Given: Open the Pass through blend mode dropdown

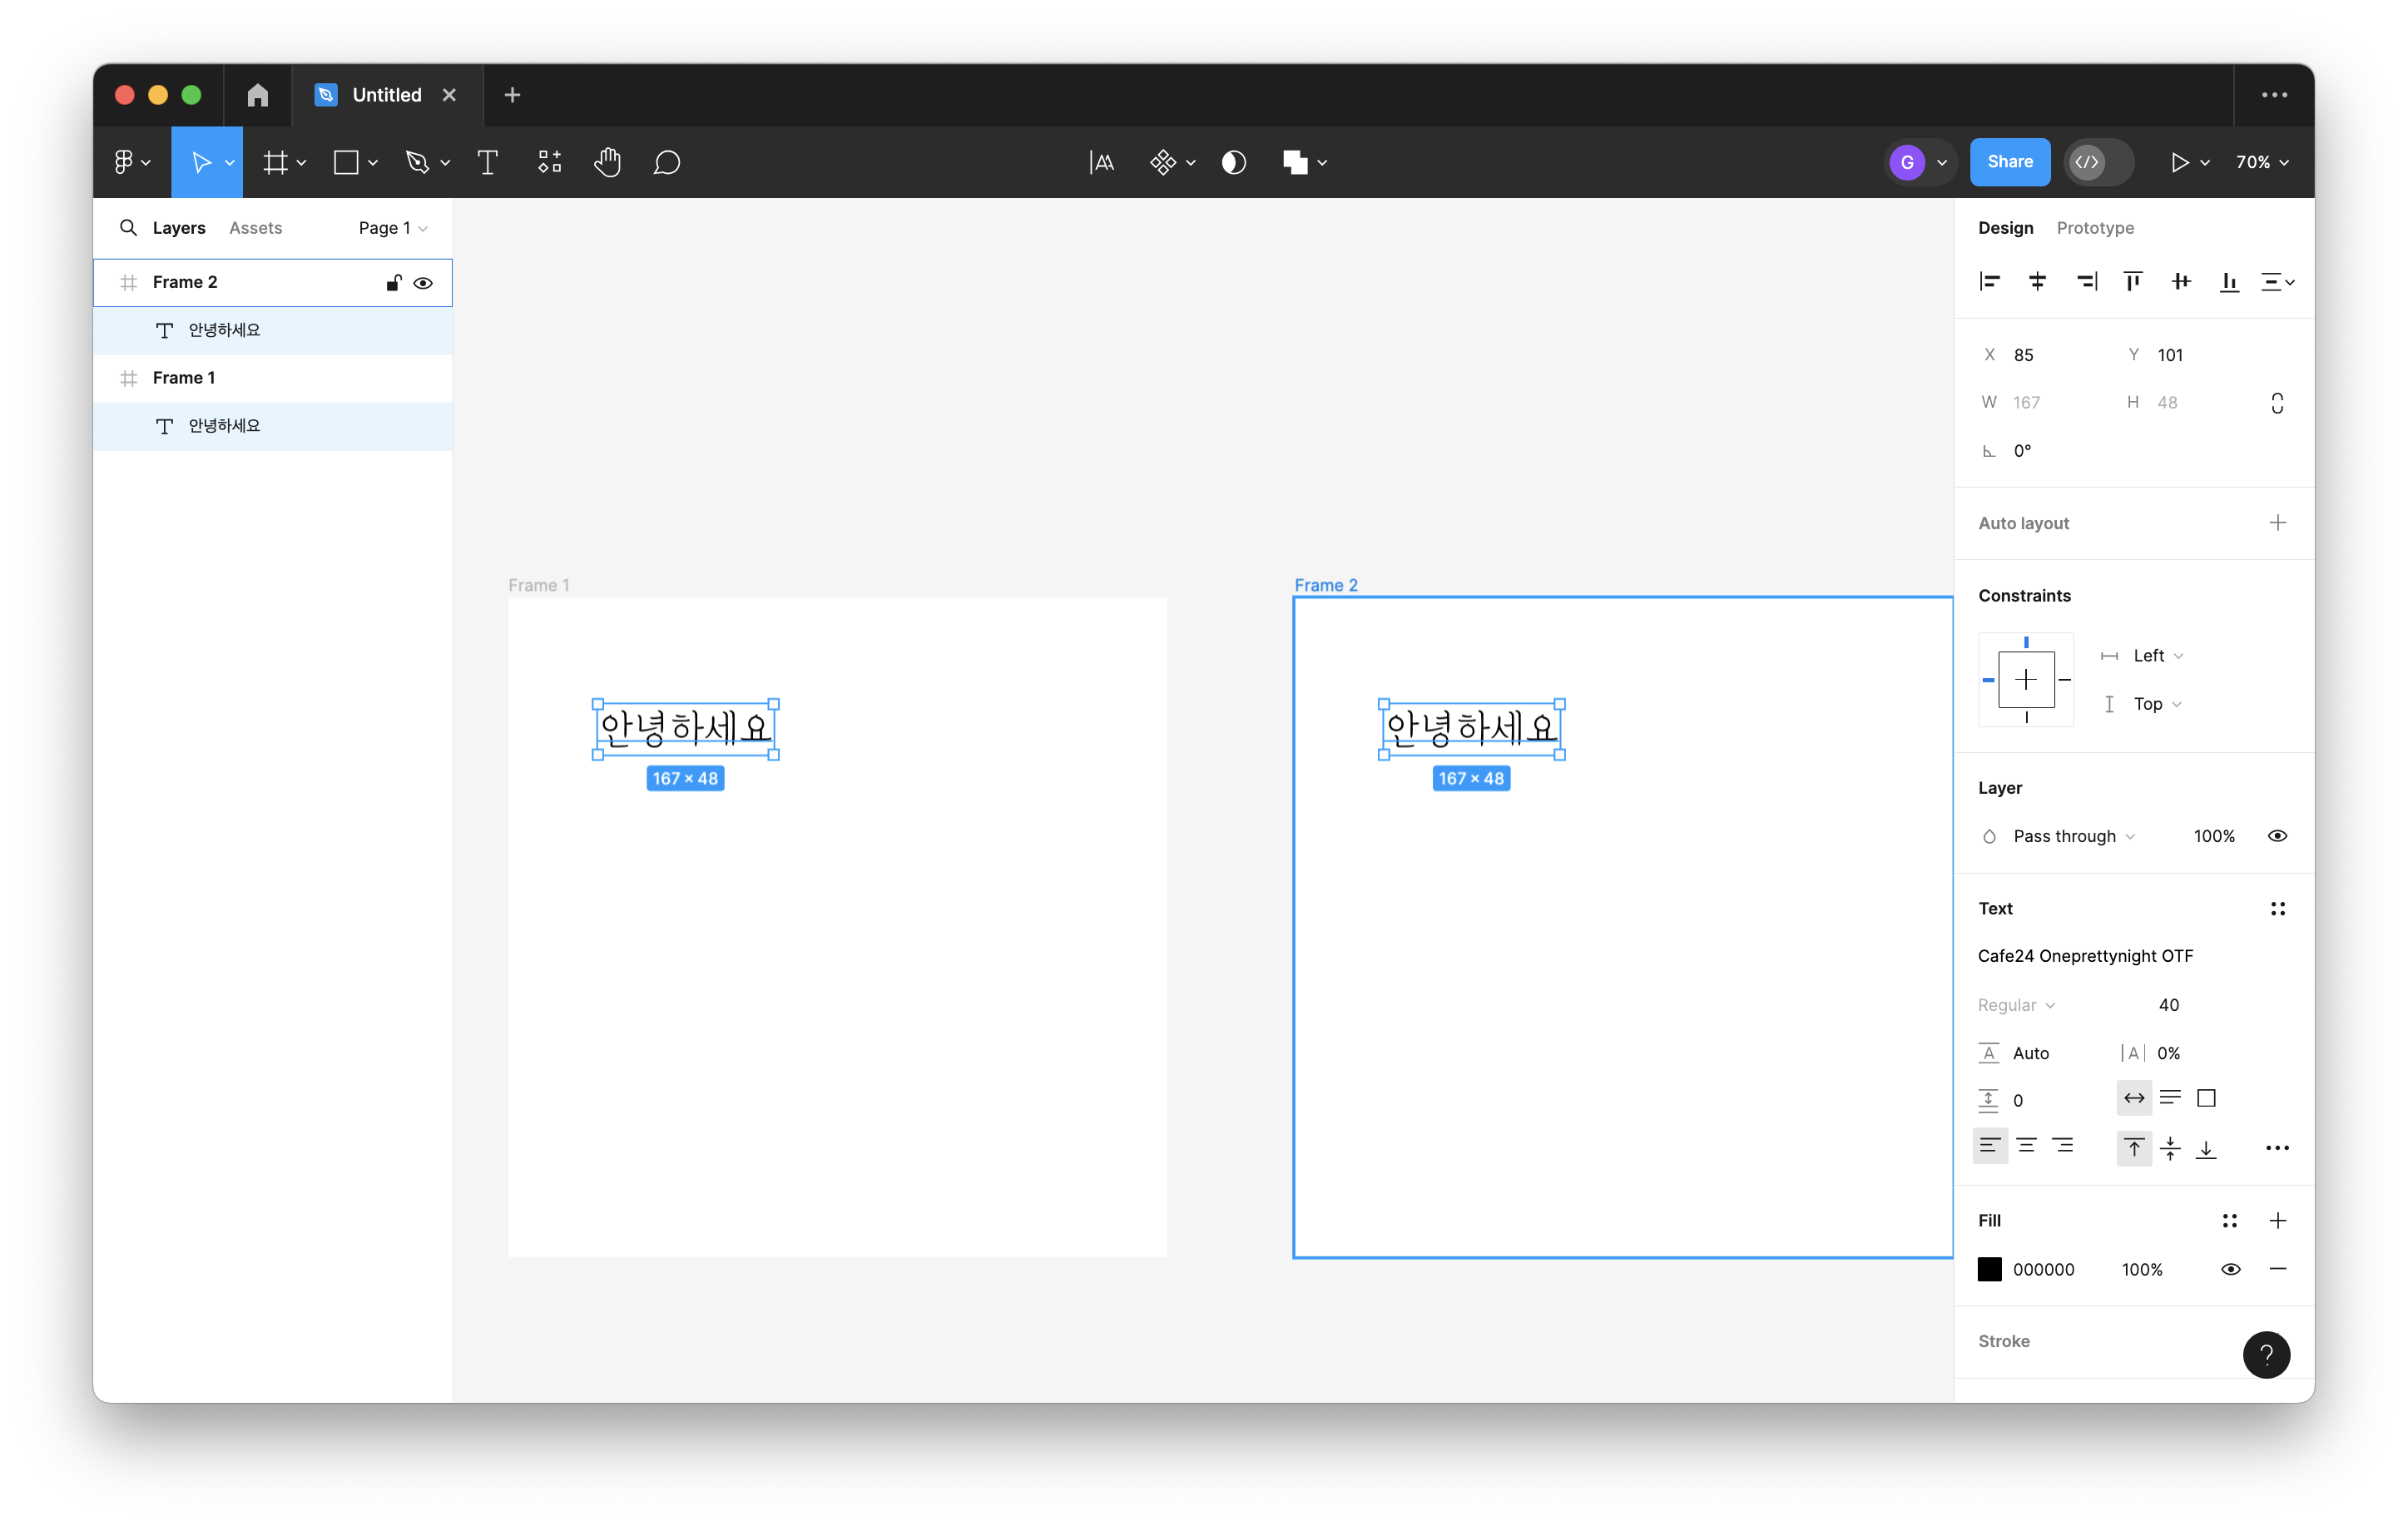Looking at the screenshot, I should coord(2073,836).
